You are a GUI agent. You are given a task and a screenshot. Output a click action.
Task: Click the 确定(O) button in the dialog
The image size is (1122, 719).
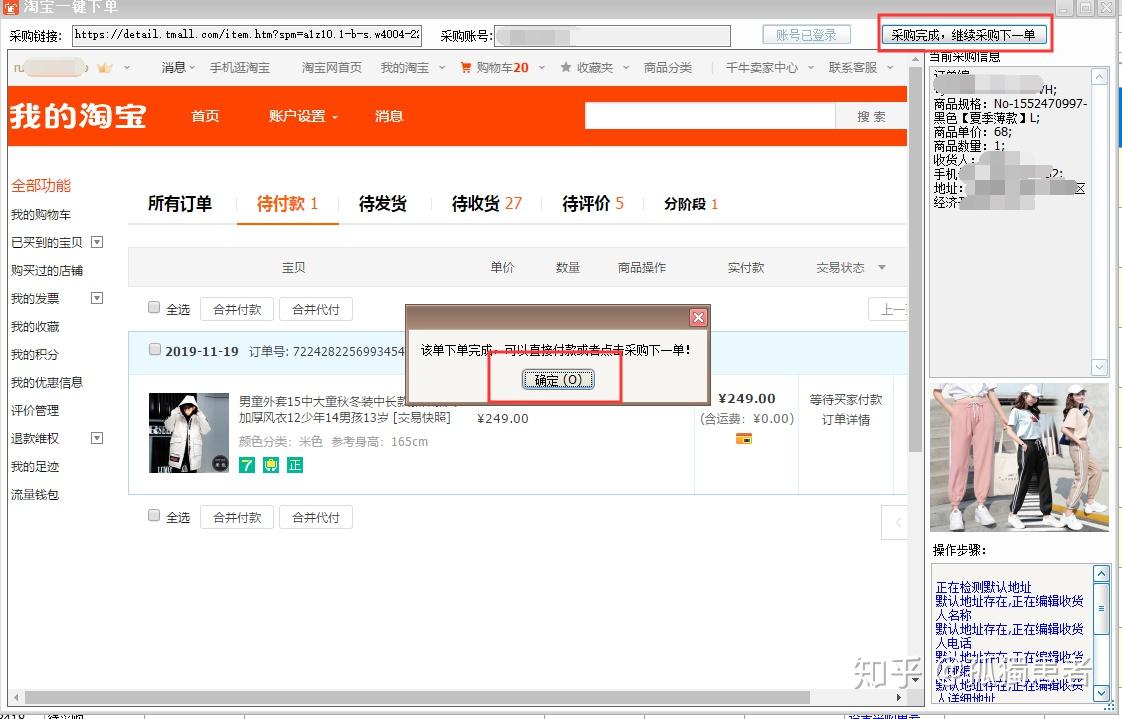(556, 380)
